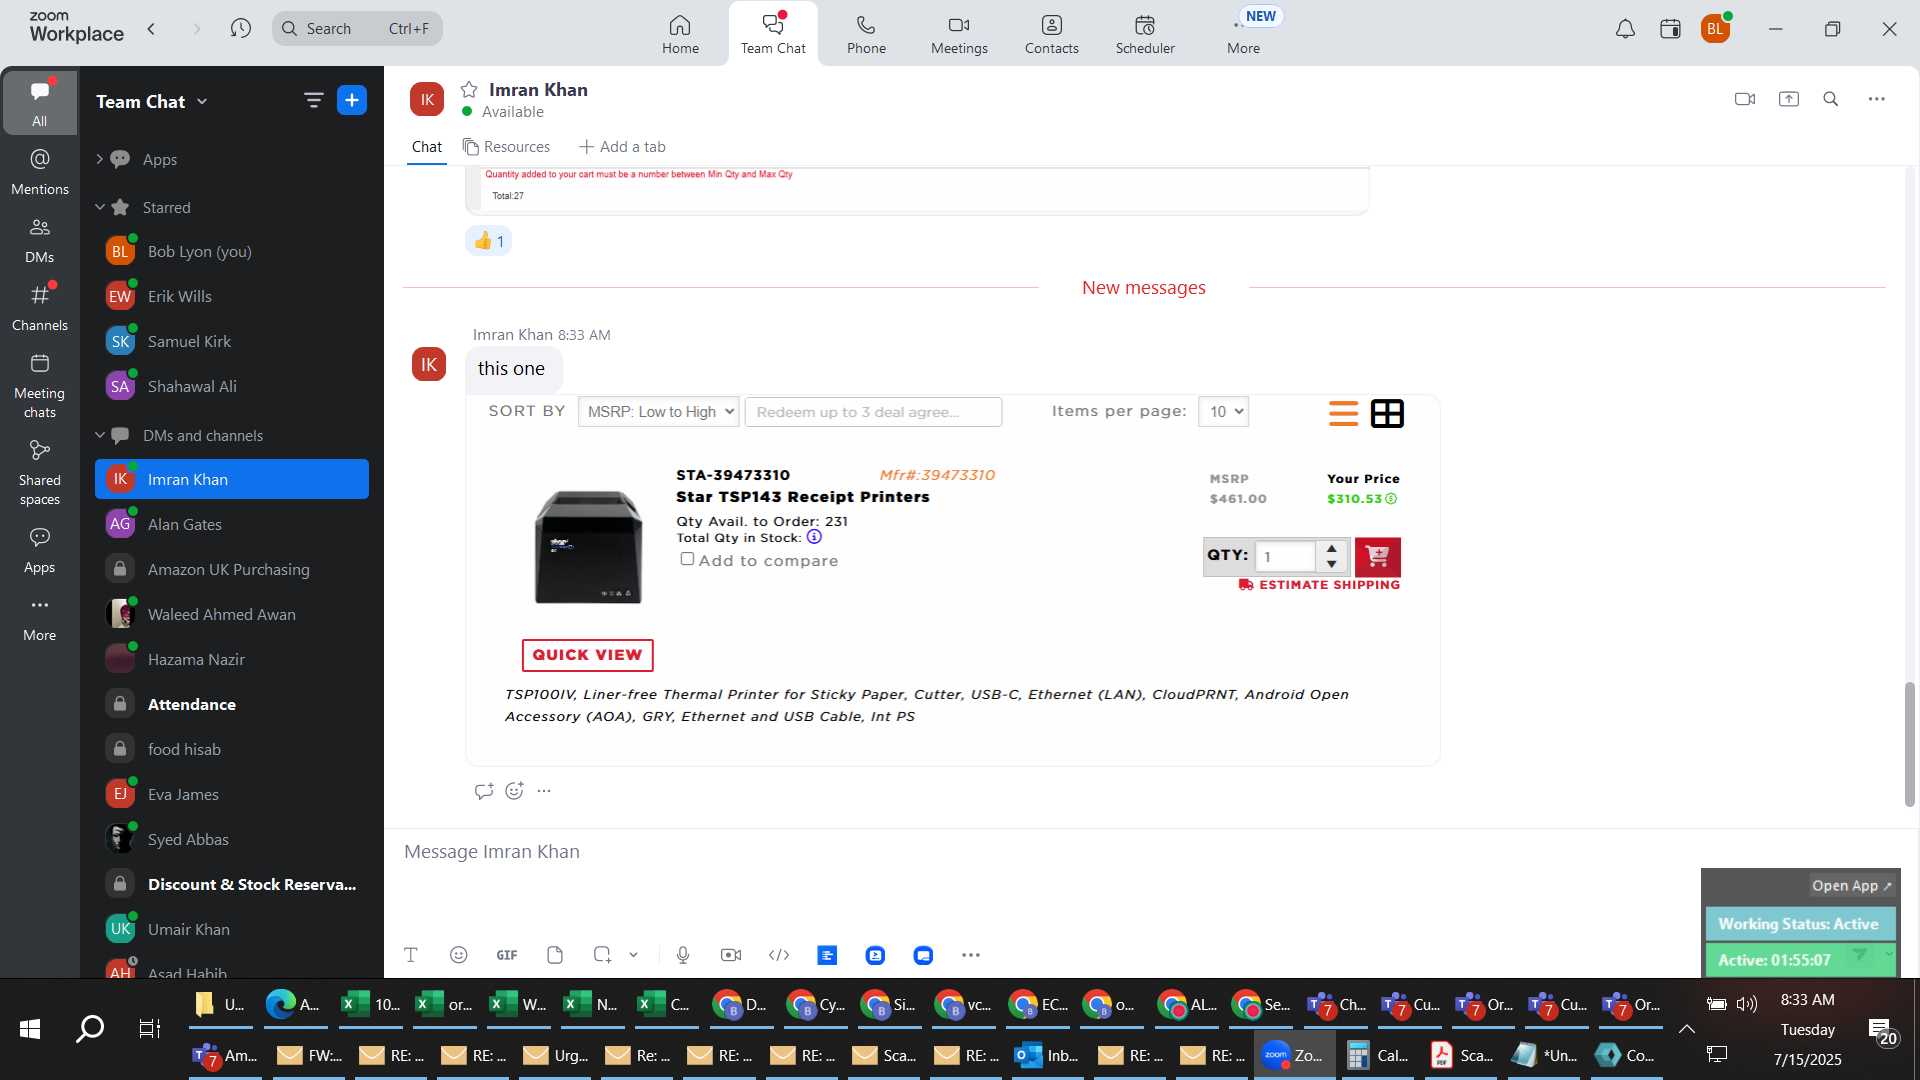Image resolution: width=1920 pixels, height=1080 pixels.
Task: Click the Message Imran Khan input
Action: pos(1040,852)
